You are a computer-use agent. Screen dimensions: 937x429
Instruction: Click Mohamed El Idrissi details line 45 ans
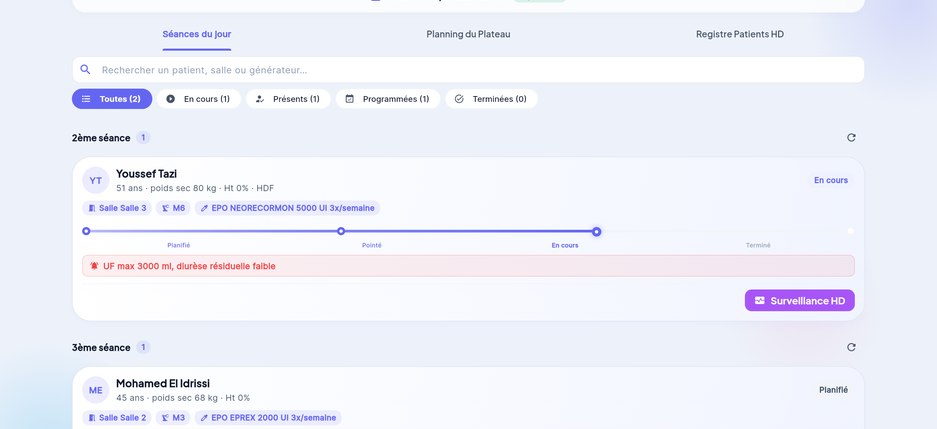point(183,398)
